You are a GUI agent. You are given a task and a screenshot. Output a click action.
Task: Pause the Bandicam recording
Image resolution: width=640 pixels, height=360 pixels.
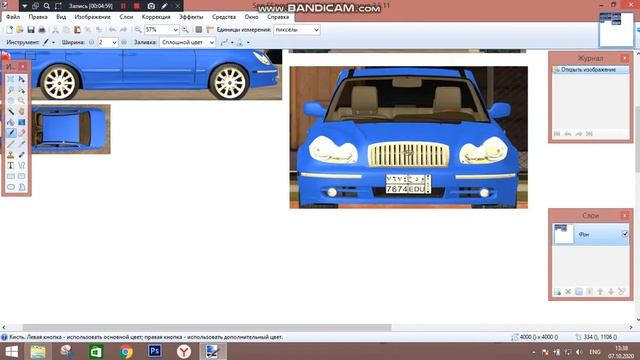pyautogui.click(x=123, y=6)
